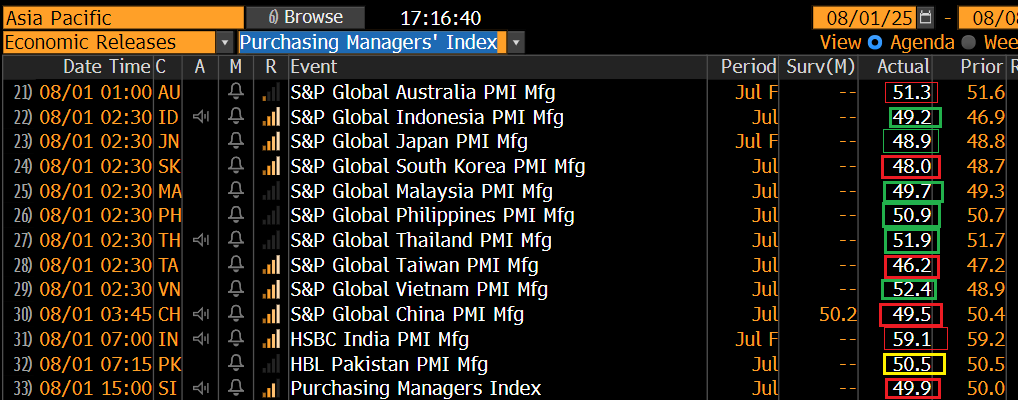
Task: Click the speaker icon on Indonesia row
Action: coord(201,118)
